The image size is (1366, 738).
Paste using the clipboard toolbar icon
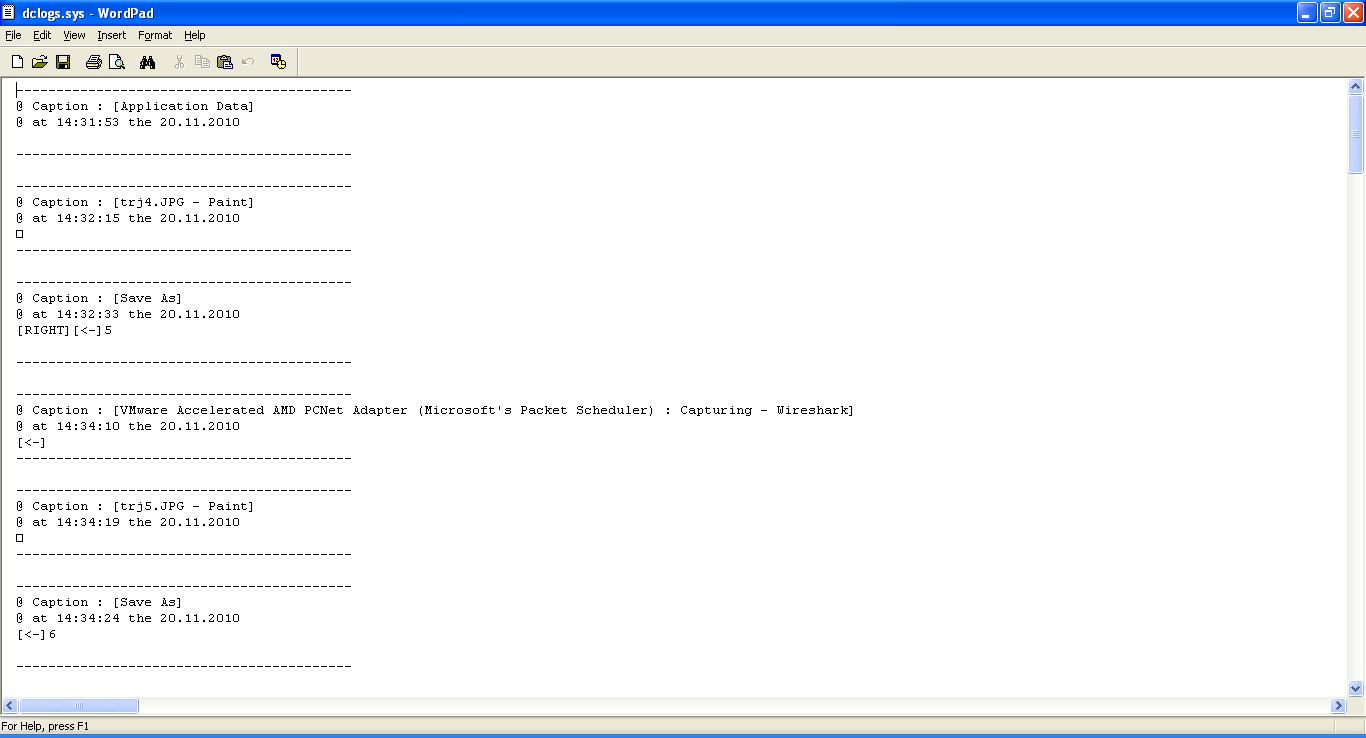click(225, 62)
